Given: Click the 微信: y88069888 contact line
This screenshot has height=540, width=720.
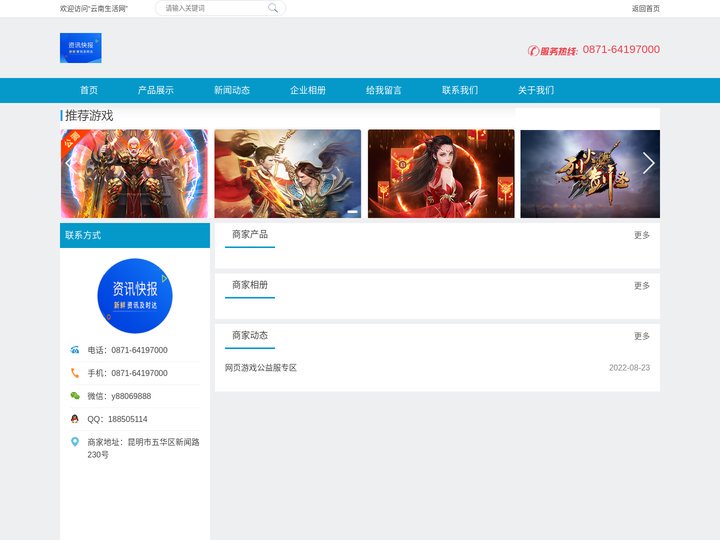Looking at the screenshot, I should coord(119,396).
